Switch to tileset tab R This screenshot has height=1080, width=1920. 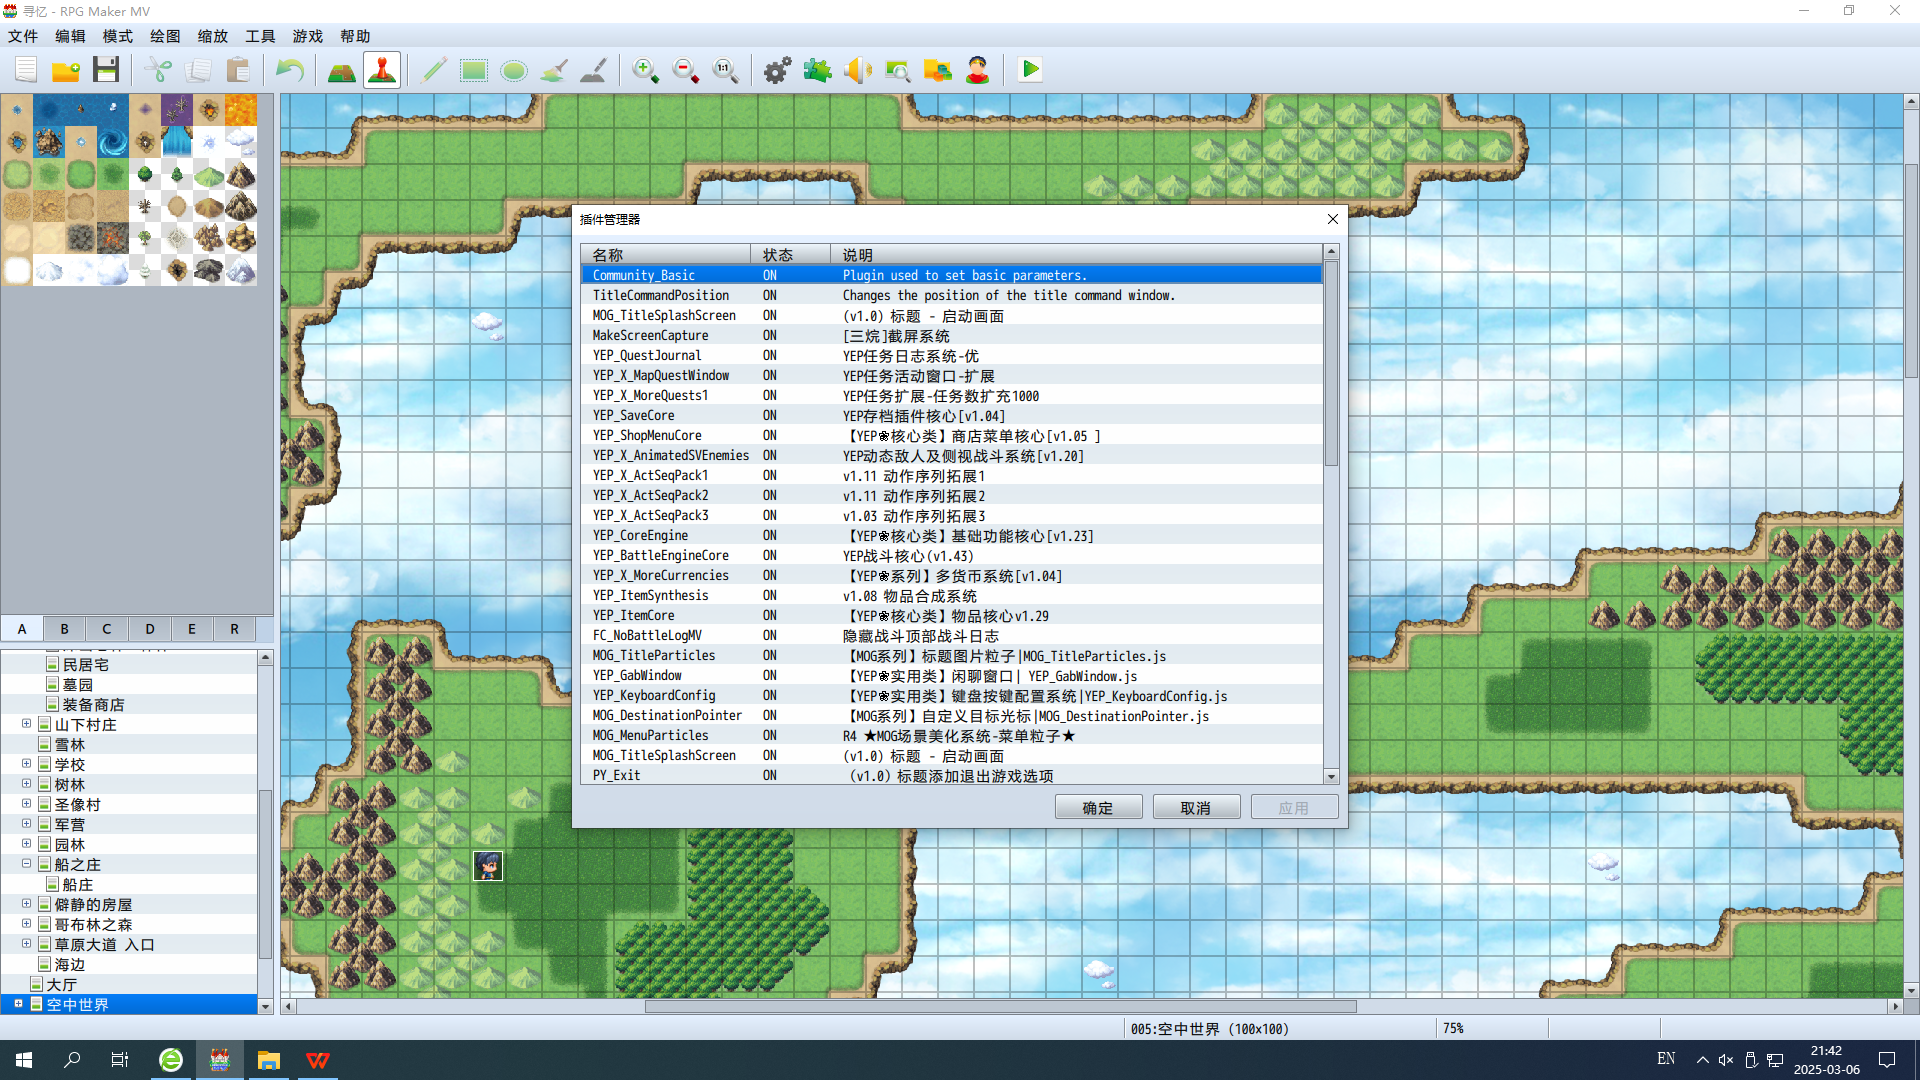235,629
